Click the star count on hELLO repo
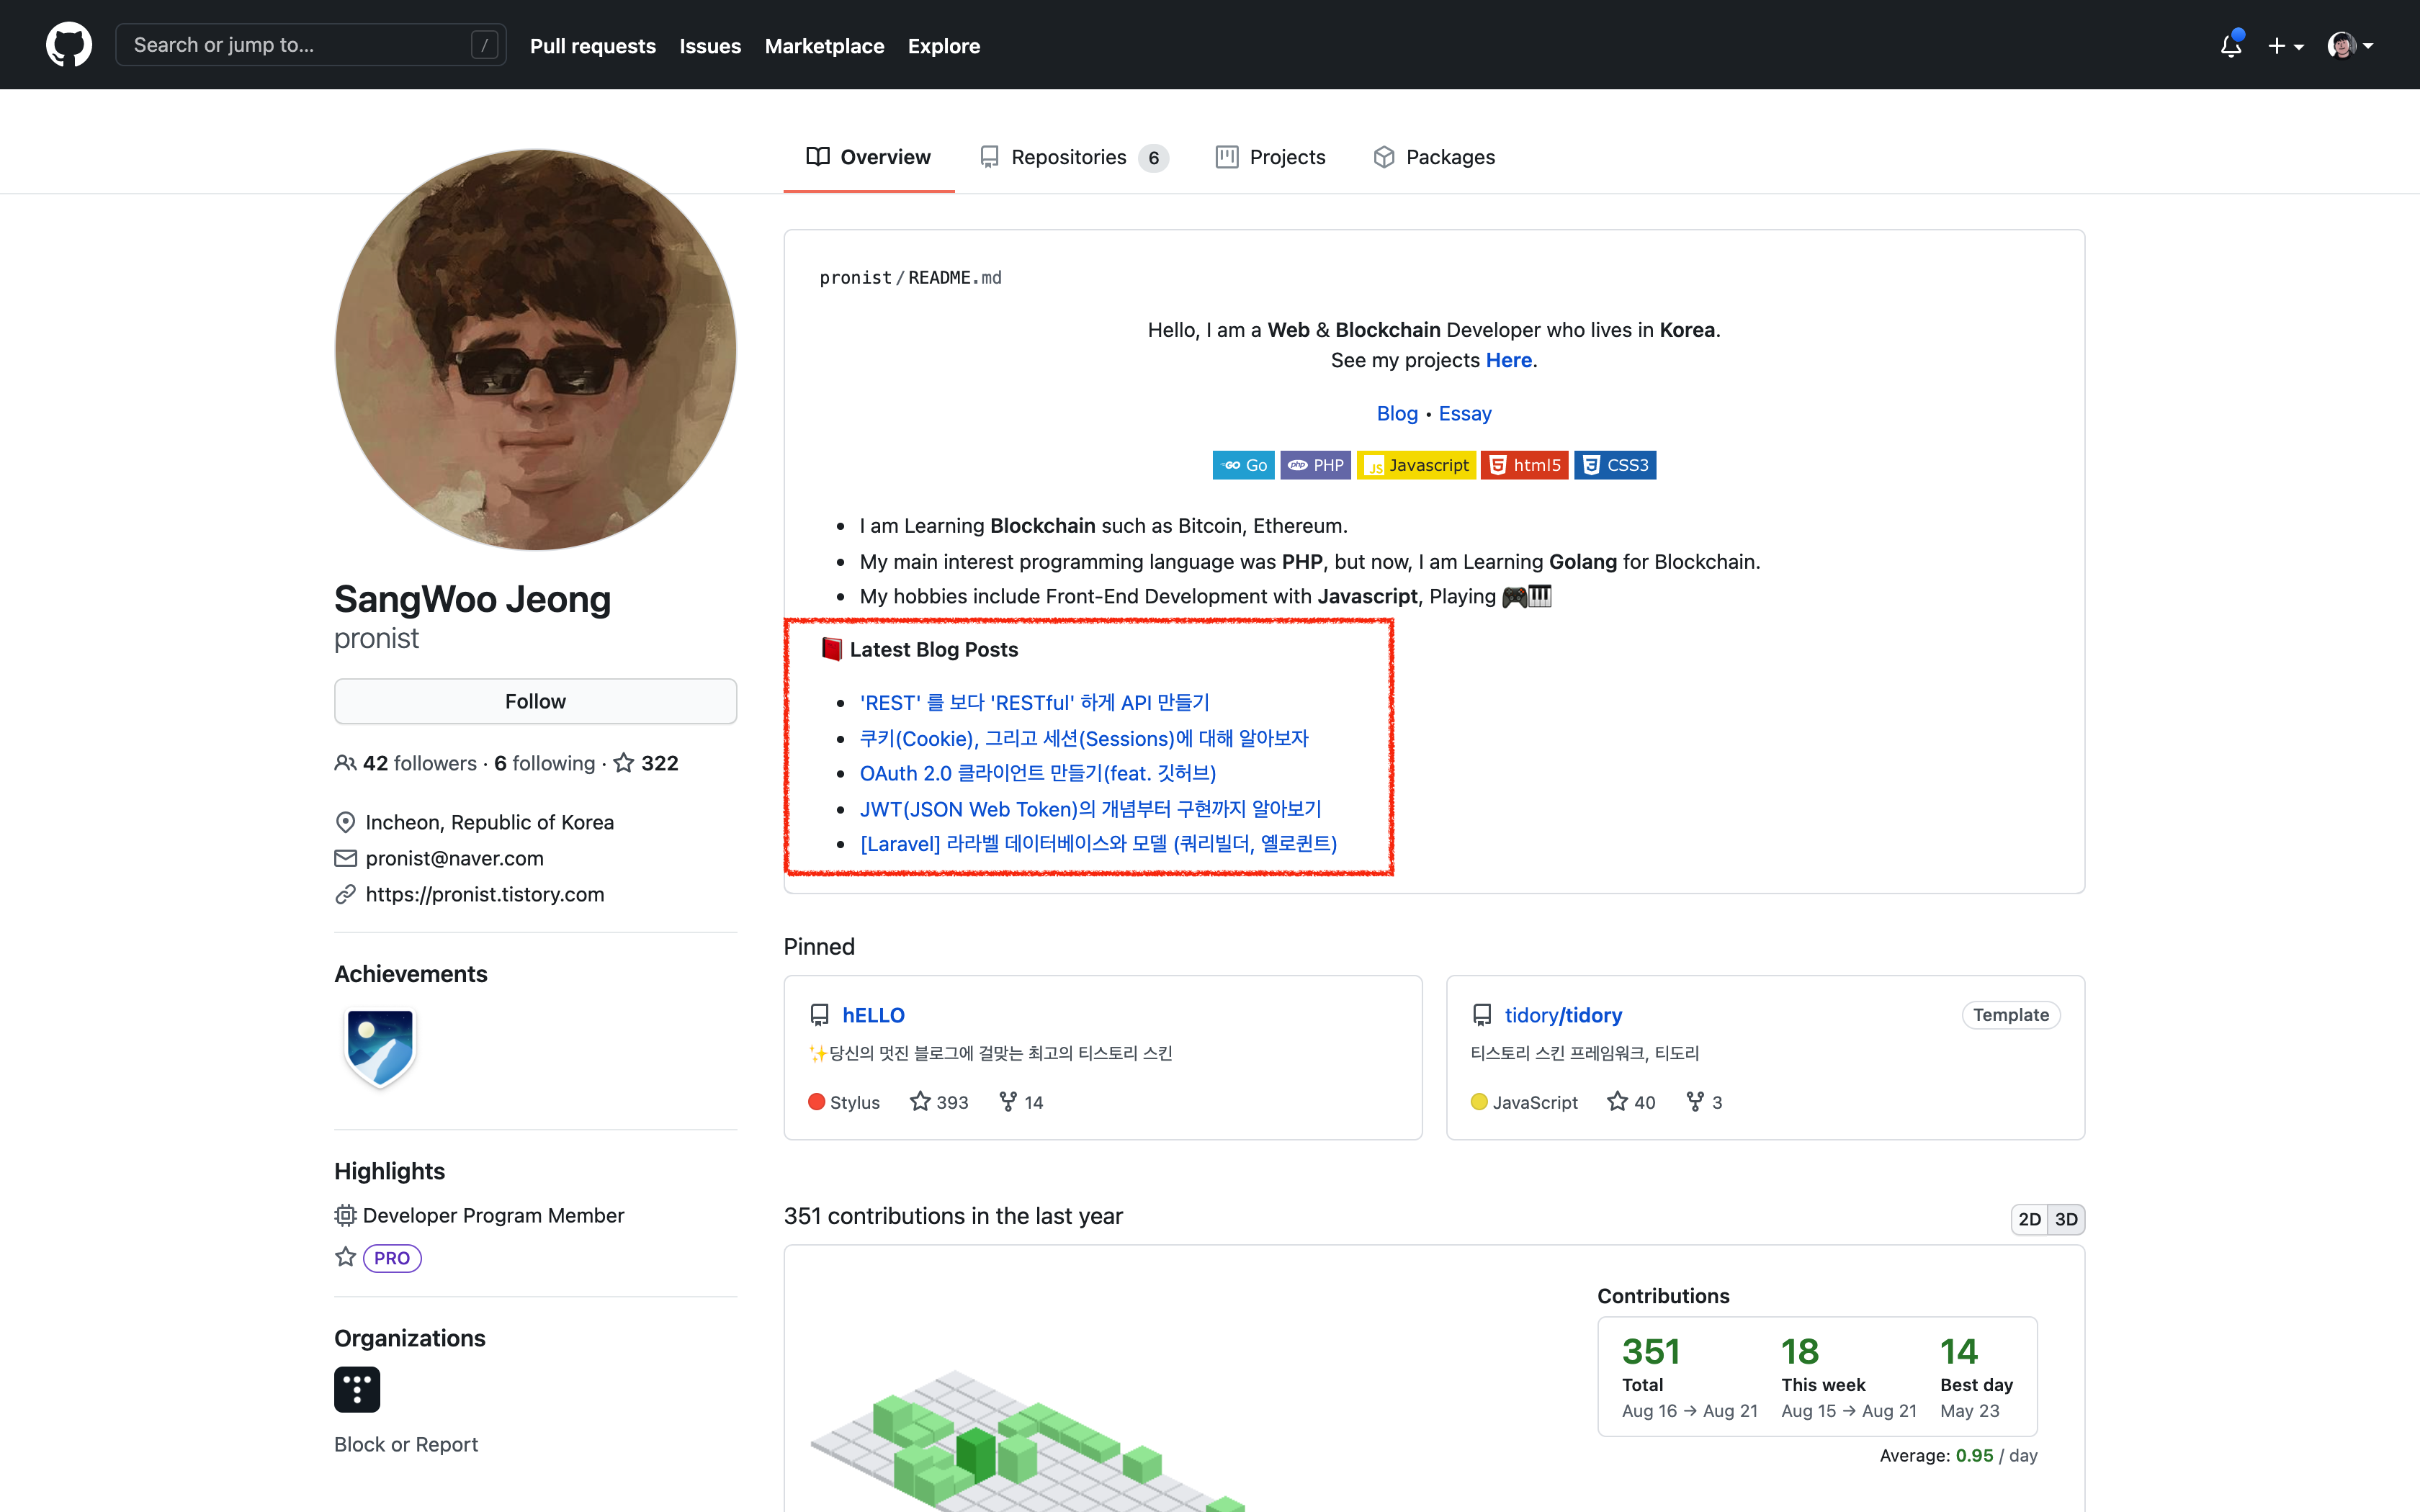This screenshot has height=1512, width=2420. click(939, 1102)
